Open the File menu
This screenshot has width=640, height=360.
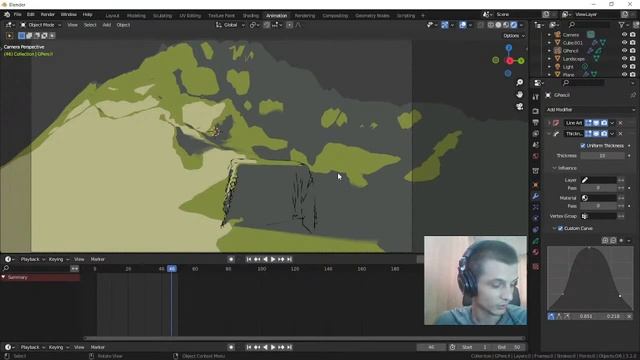[18, 14]
